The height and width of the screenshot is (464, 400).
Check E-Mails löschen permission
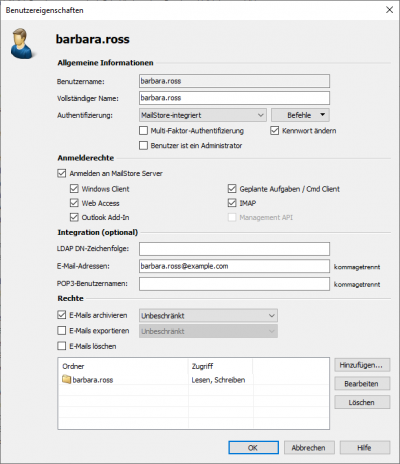pos(62,346)
